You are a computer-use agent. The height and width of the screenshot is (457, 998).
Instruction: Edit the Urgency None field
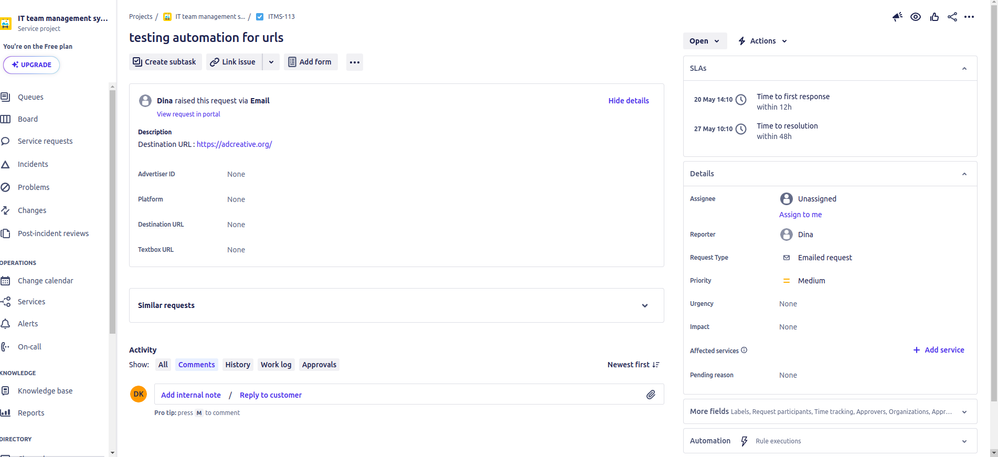[788, 304]
